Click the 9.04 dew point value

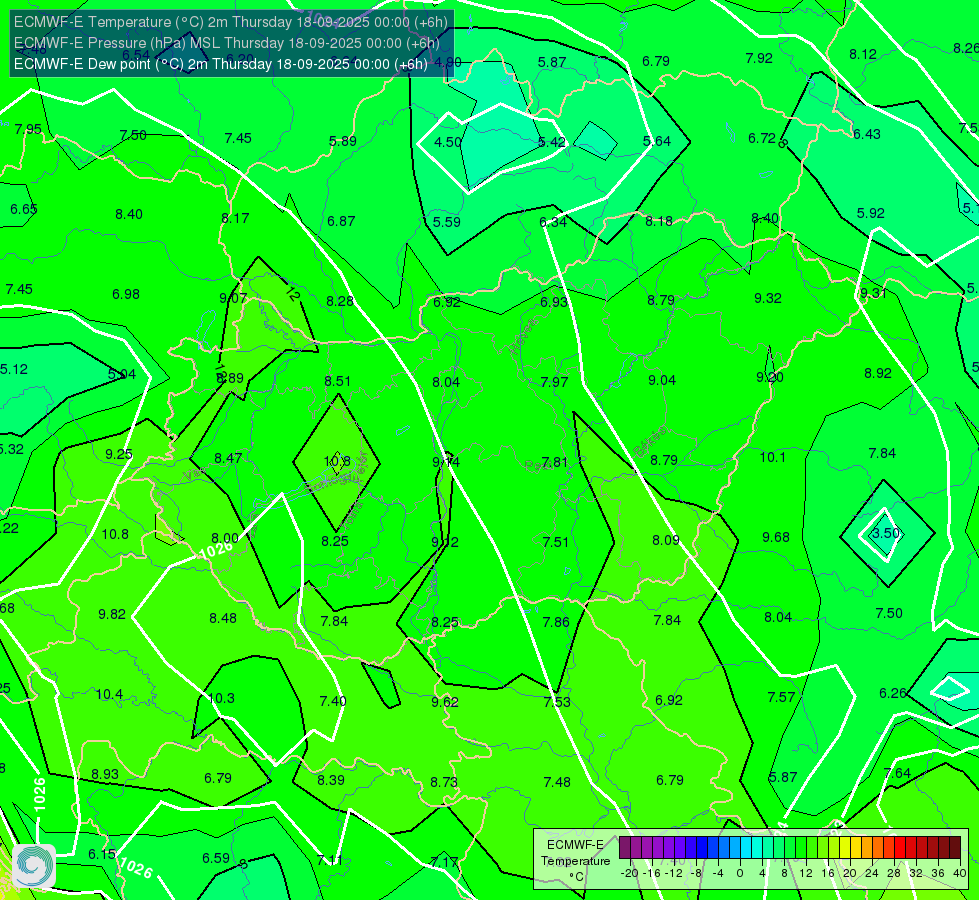click(x=662, y=380)
